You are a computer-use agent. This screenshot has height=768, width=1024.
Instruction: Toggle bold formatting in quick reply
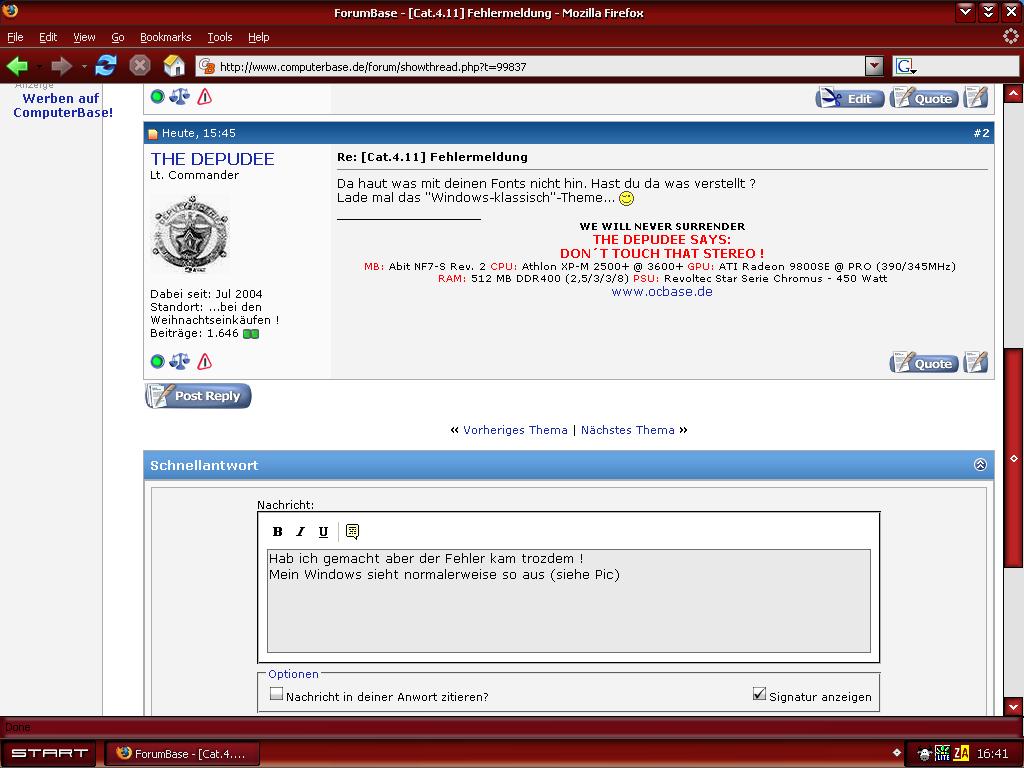278,532
